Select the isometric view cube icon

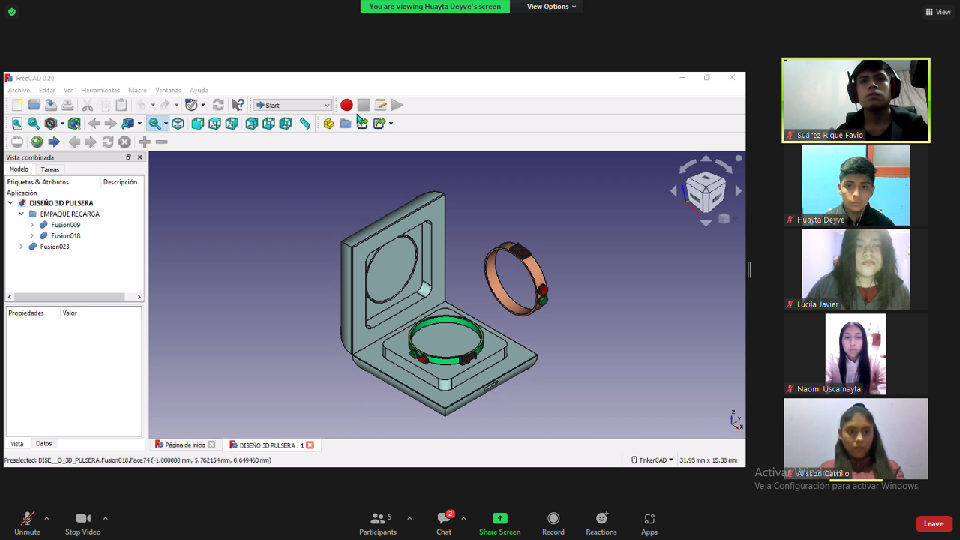point(177,124)
